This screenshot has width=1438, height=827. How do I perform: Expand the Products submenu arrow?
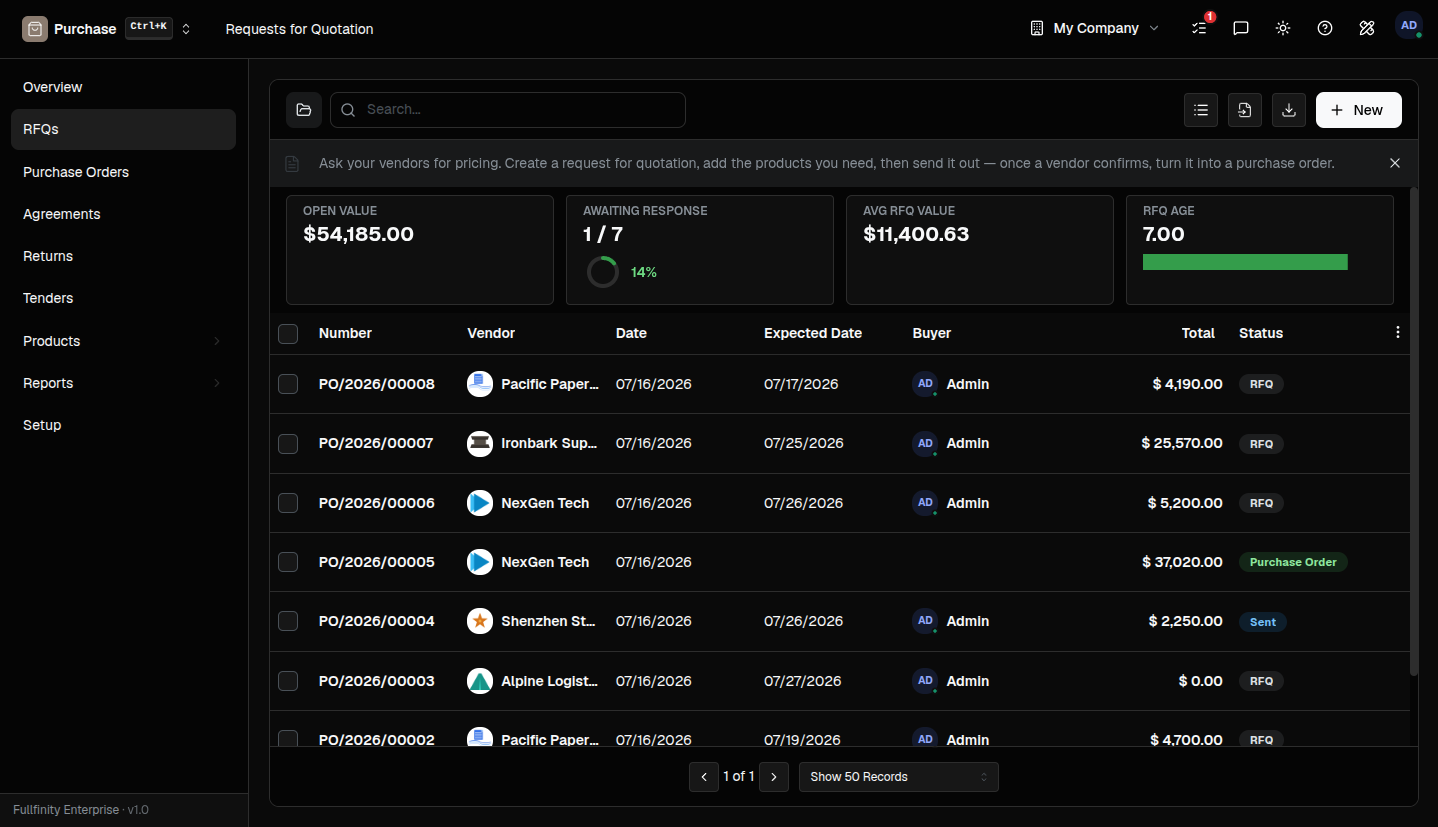[217, 341]
